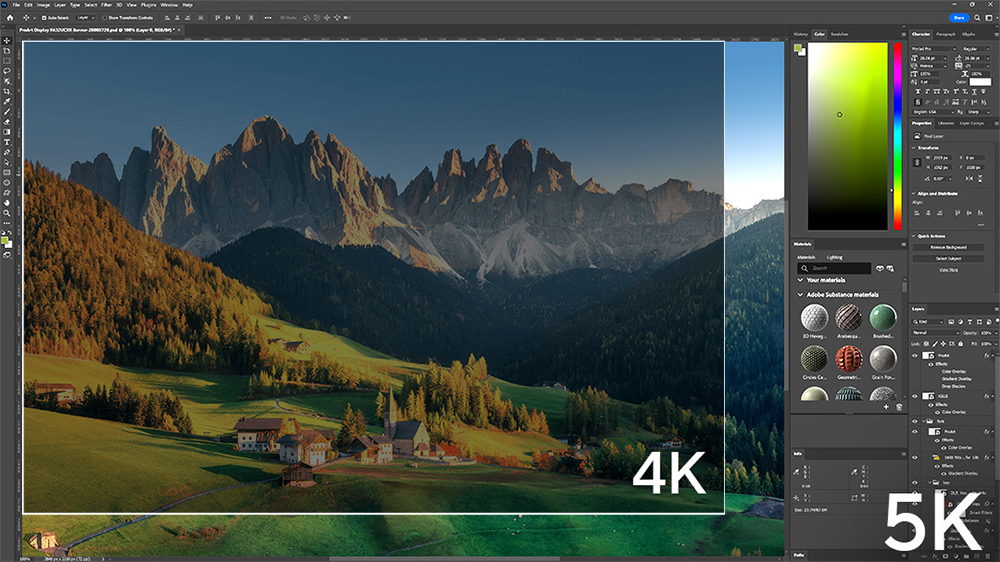Click the Home icon in options bar
This screenshot has height=562, width=1000.
tap(8, 18)
